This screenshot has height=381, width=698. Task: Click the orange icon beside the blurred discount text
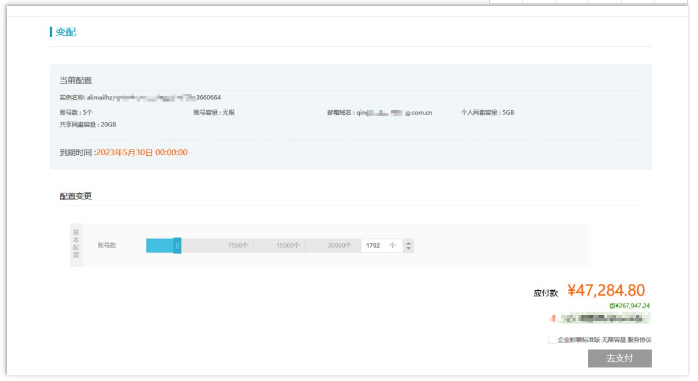pos(553,318)
